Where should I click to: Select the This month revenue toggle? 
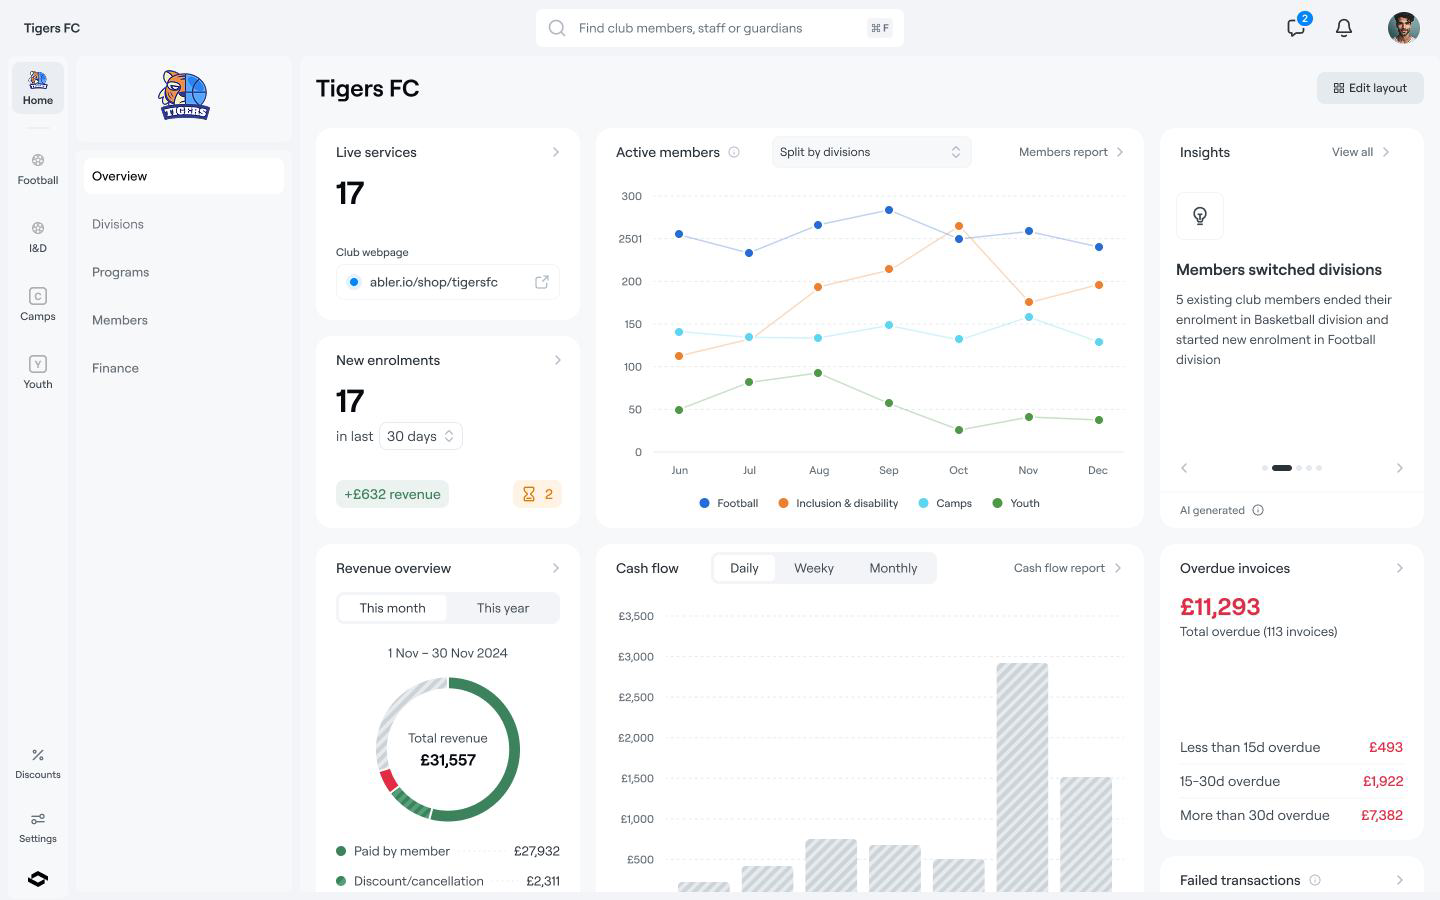[392, 608]
